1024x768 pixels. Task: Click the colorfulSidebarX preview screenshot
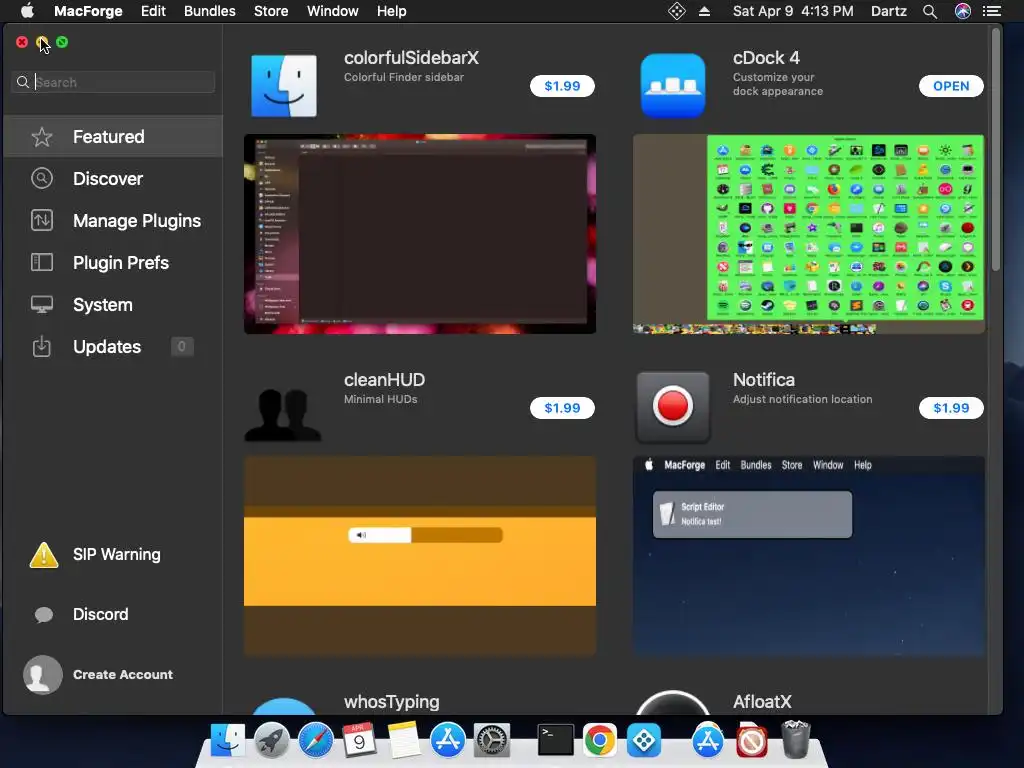coord(420,234)
